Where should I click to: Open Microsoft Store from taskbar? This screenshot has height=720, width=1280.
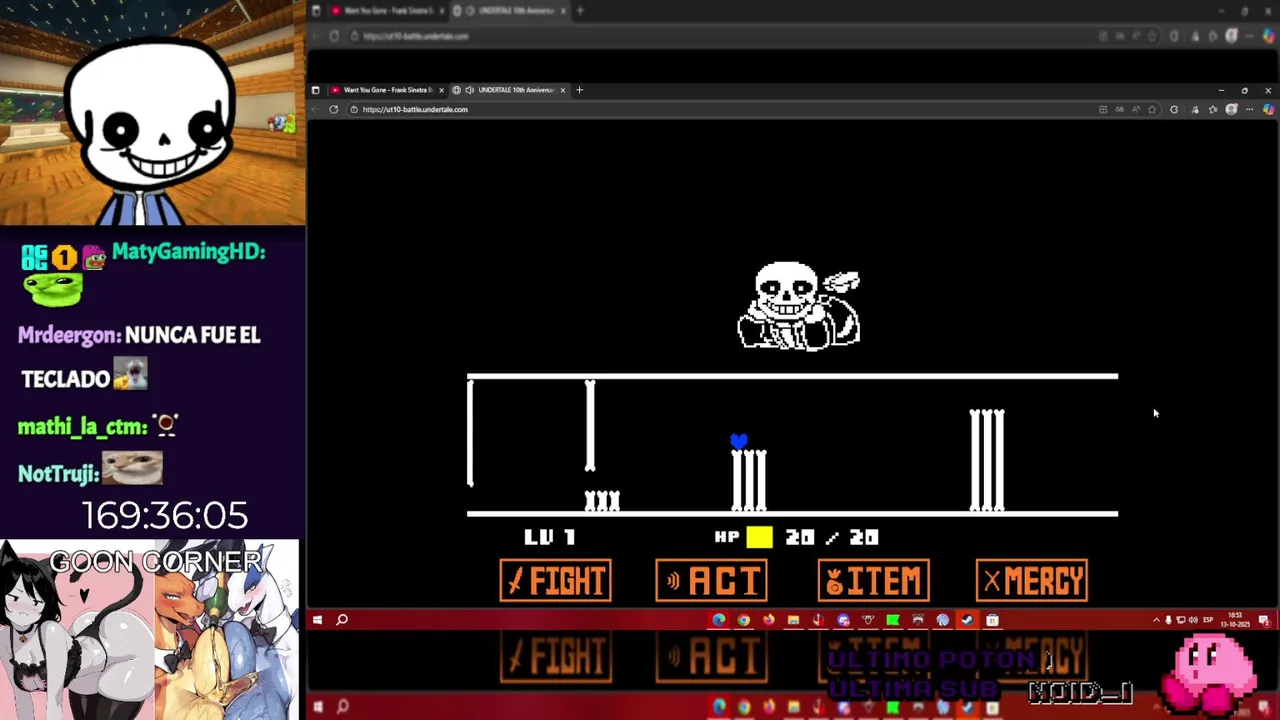[x=992, y=620]
